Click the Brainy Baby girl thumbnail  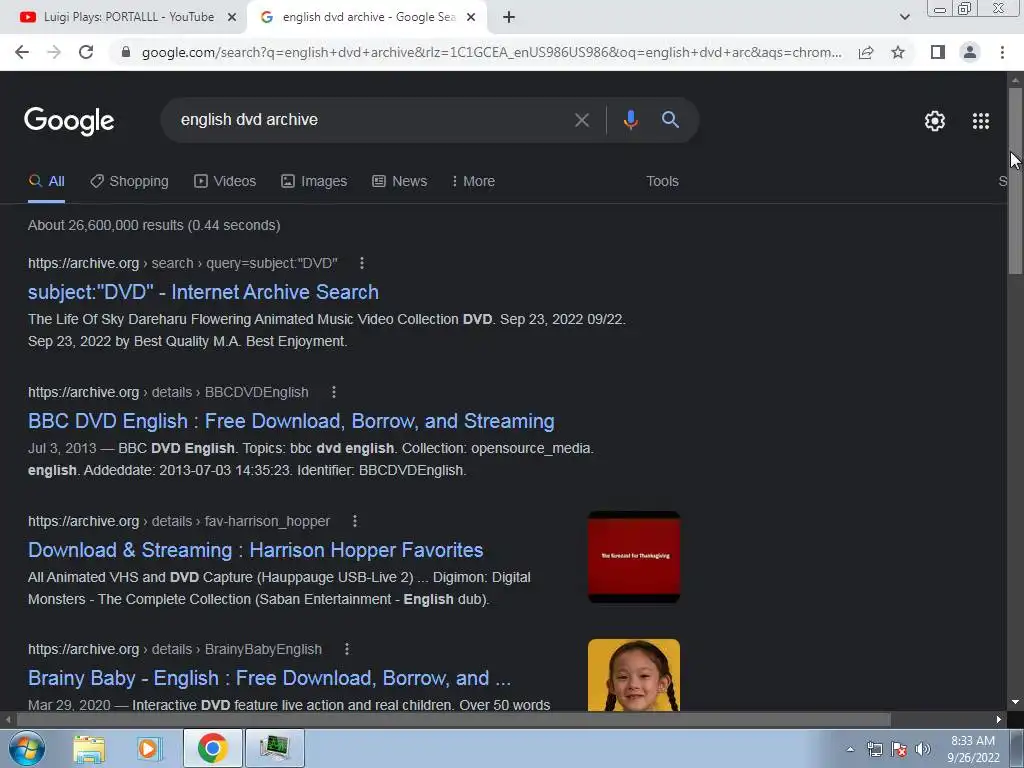click(x=633, y=675)
